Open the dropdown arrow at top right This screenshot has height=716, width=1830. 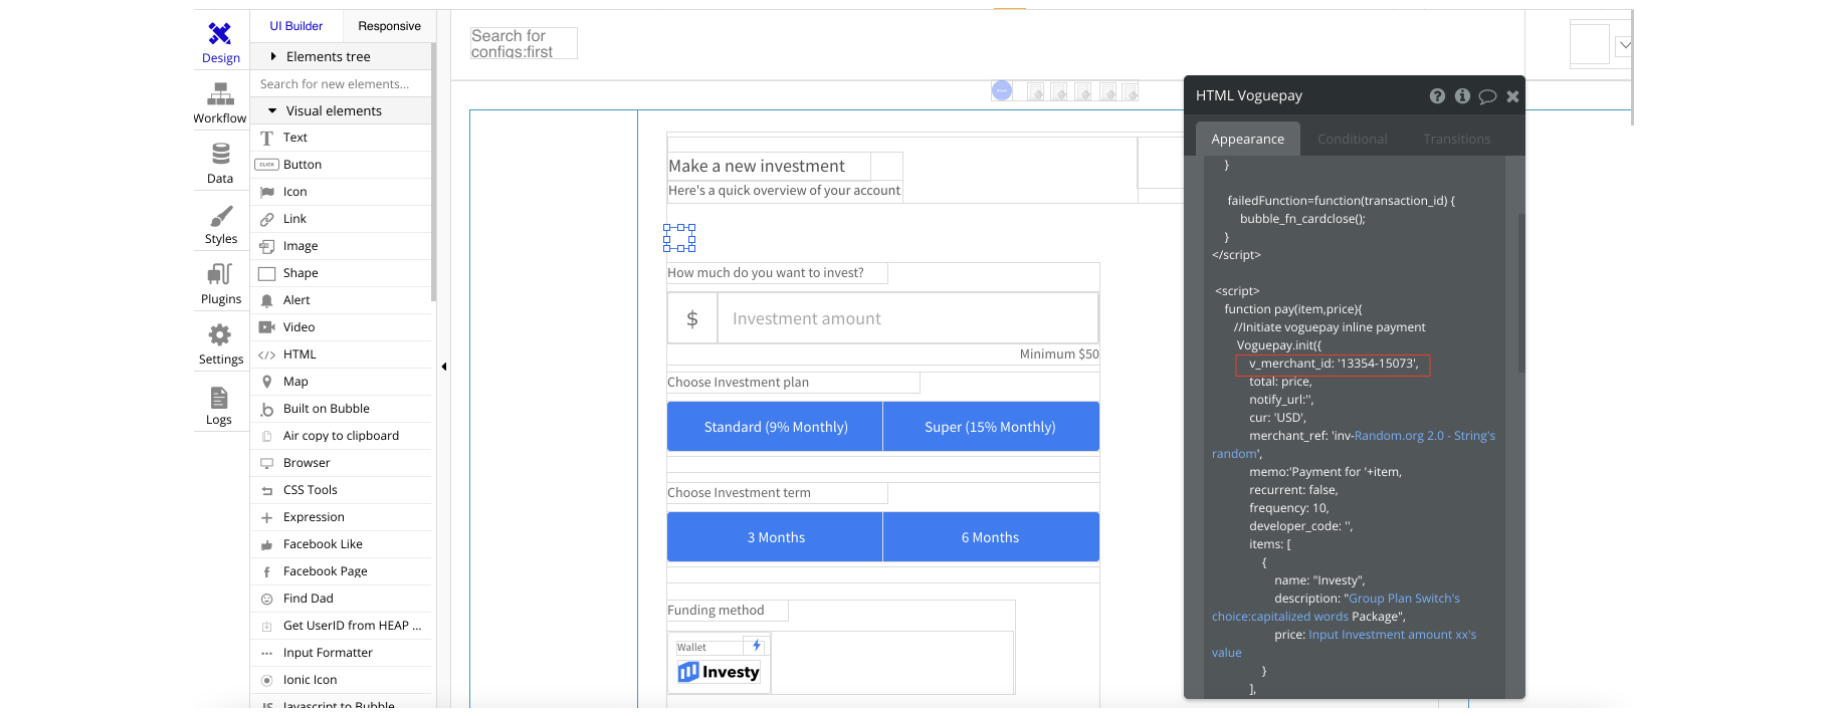coord(1625,45)
